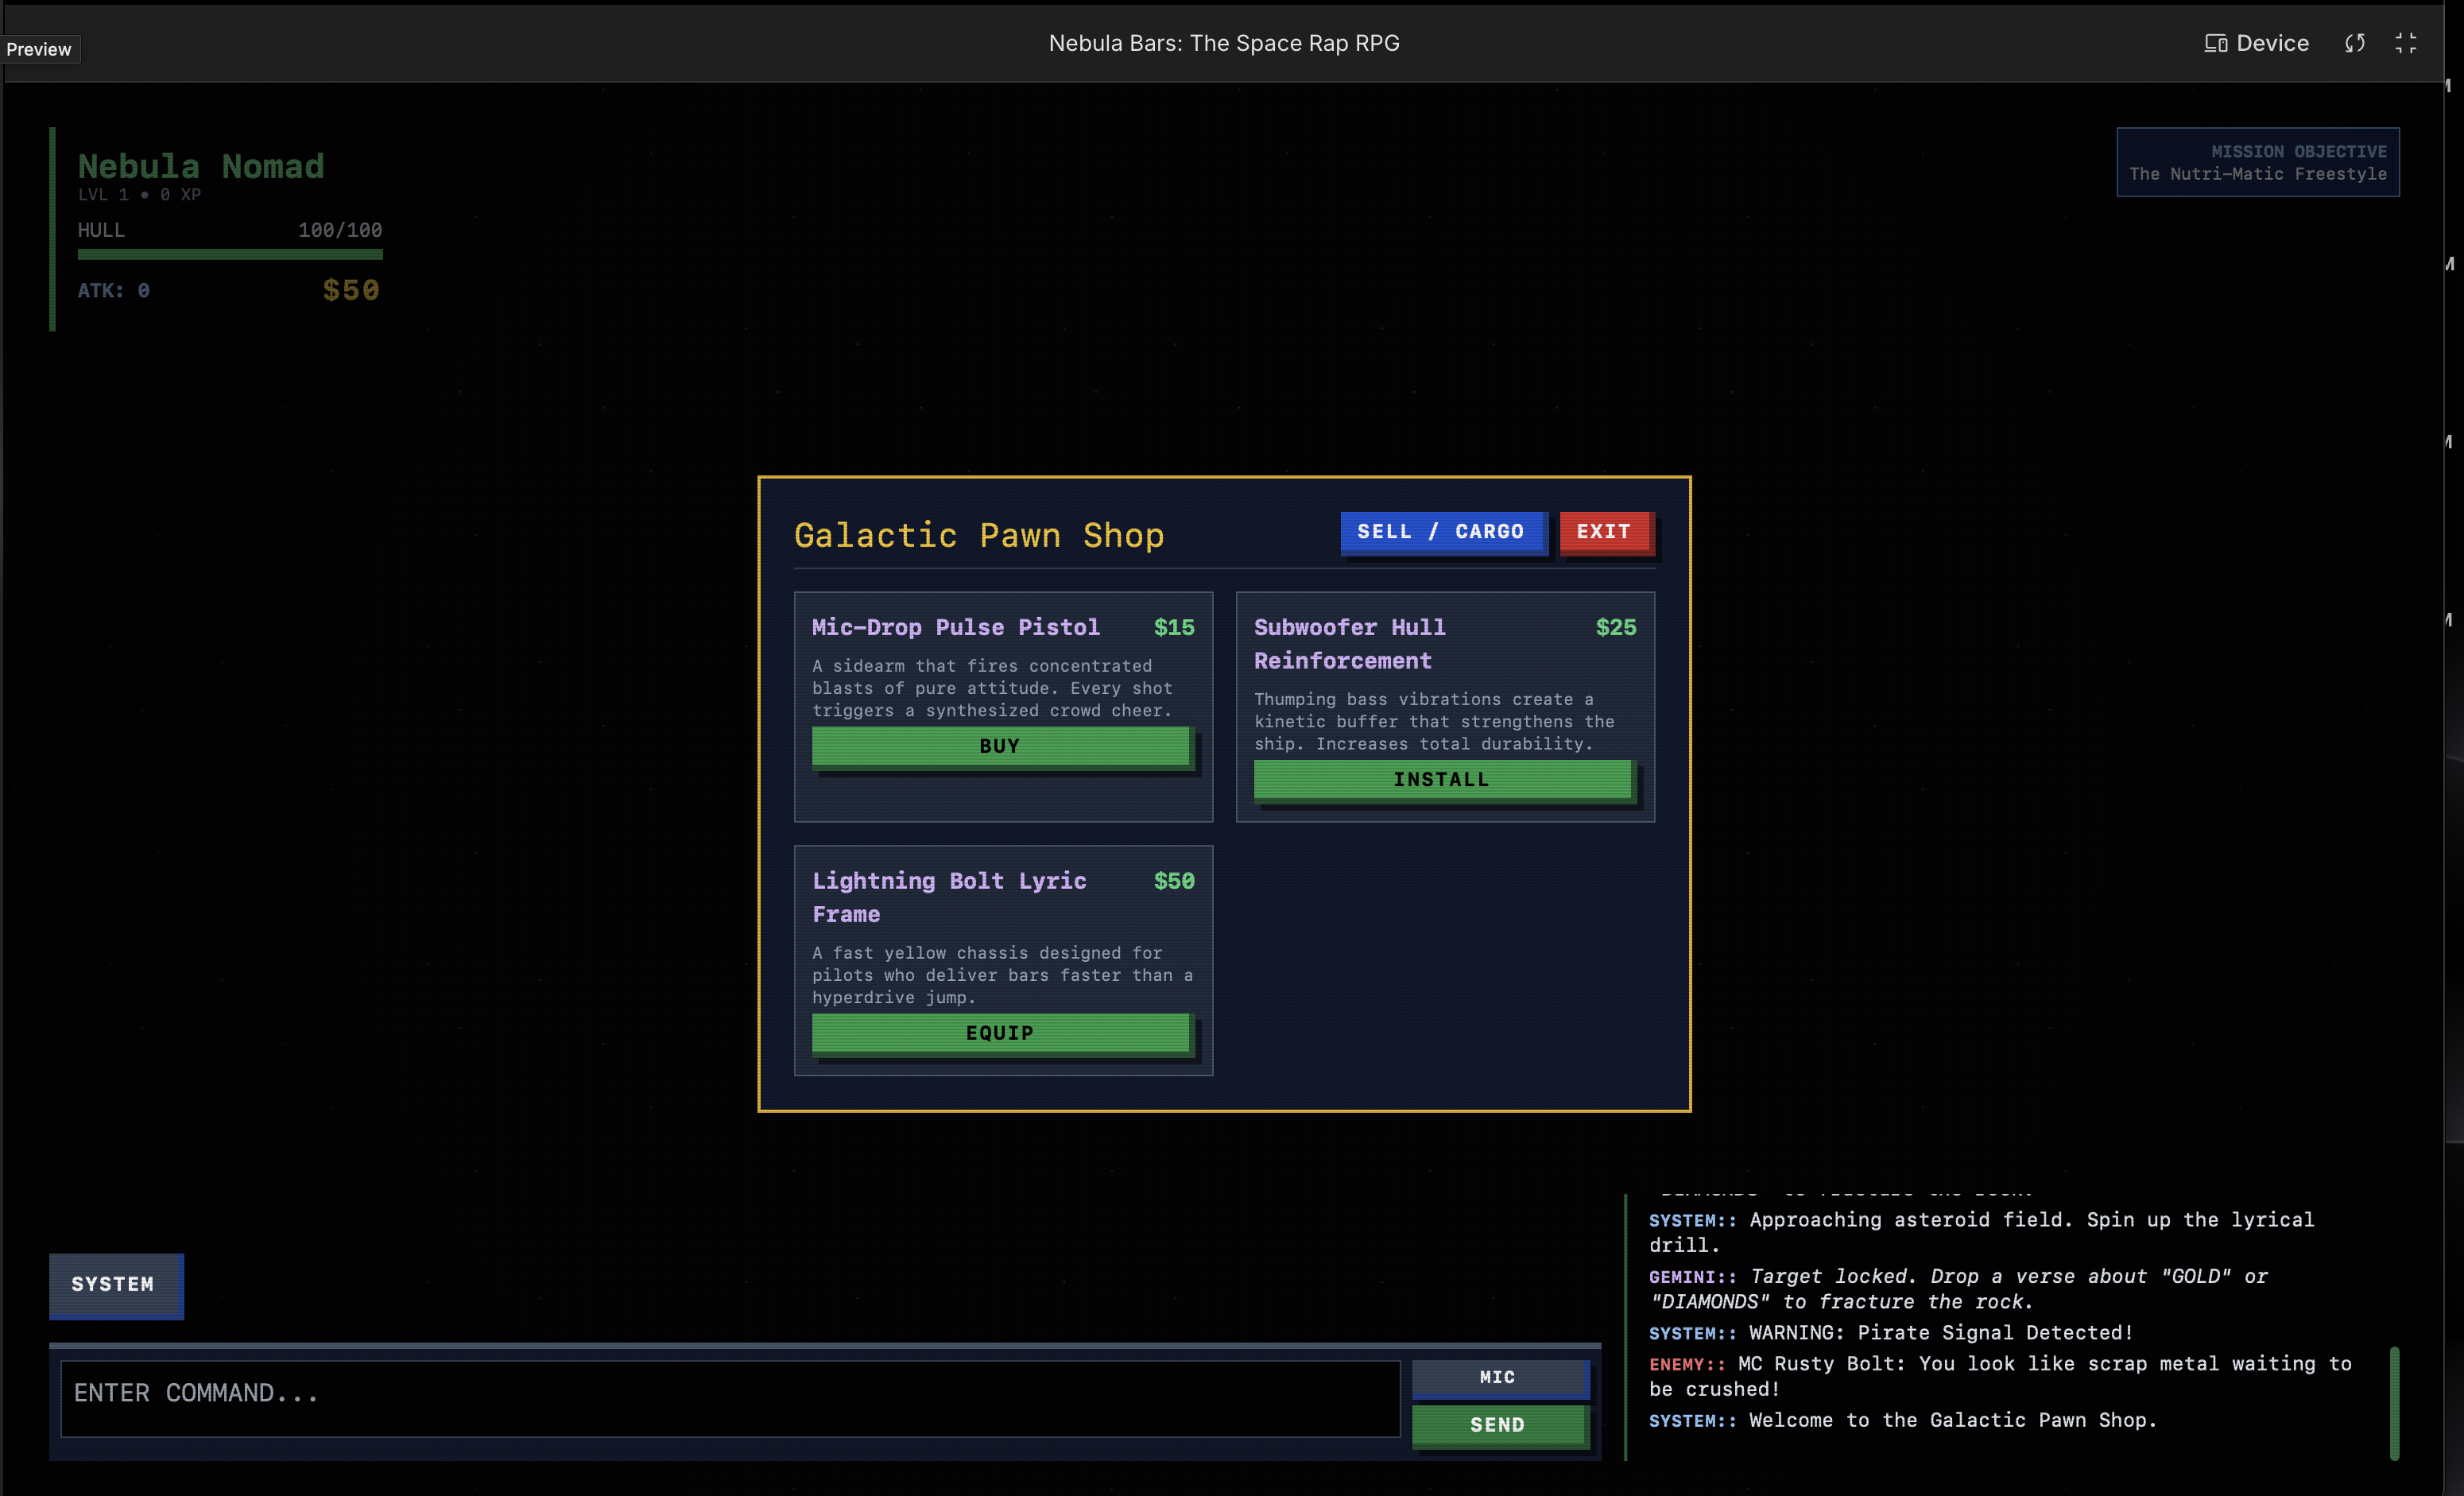Send the entered command
This screenshot has width=2464, height=1496.
pos(1497,1424)
